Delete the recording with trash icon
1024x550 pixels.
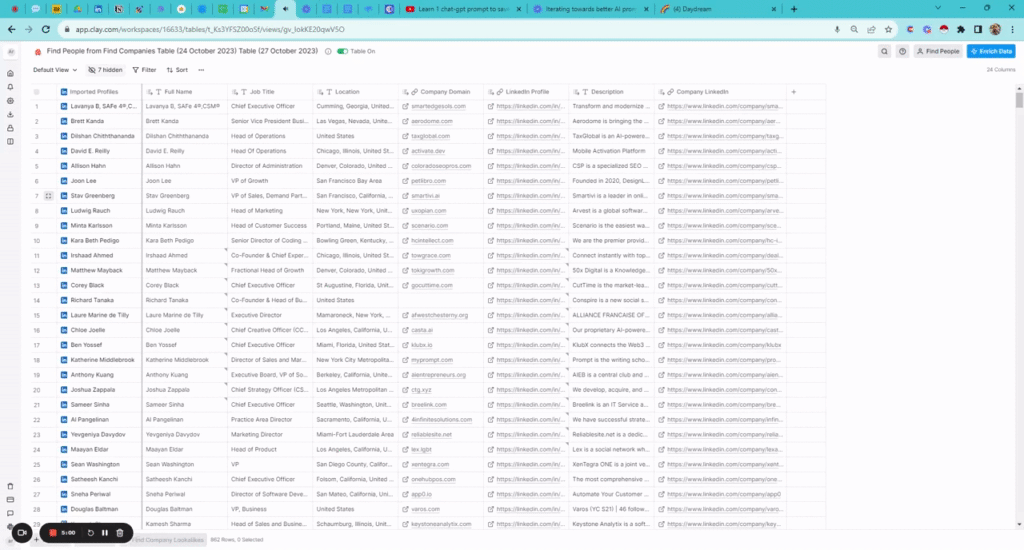120,533
